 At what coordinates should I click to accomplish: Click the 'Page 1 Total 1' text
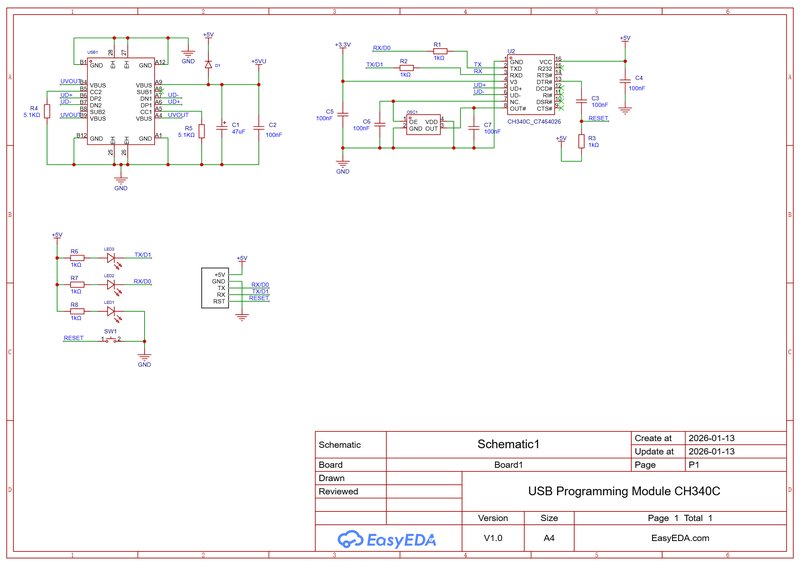[680, 518]
